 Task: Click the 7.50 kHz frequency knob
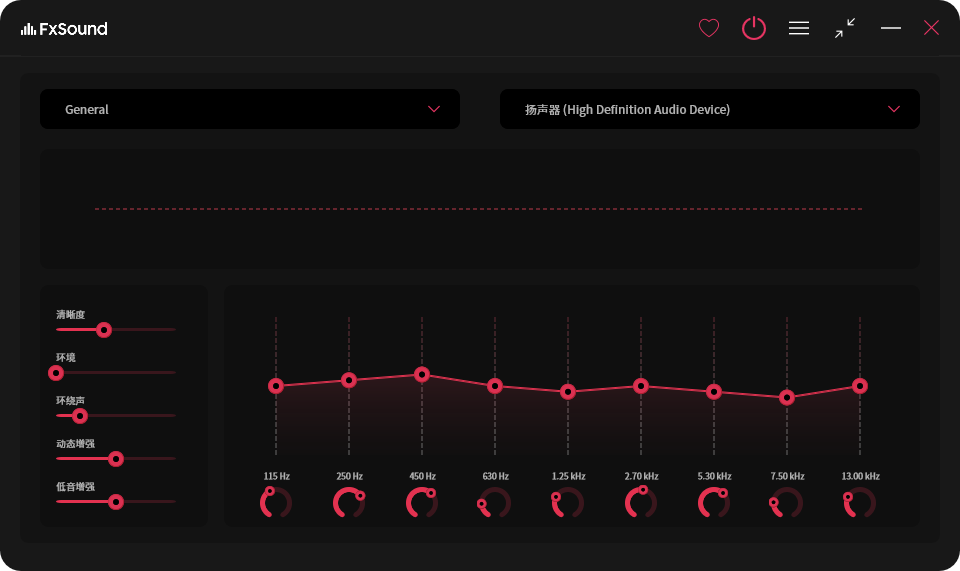pyautogui.click(x=787, y=502)
